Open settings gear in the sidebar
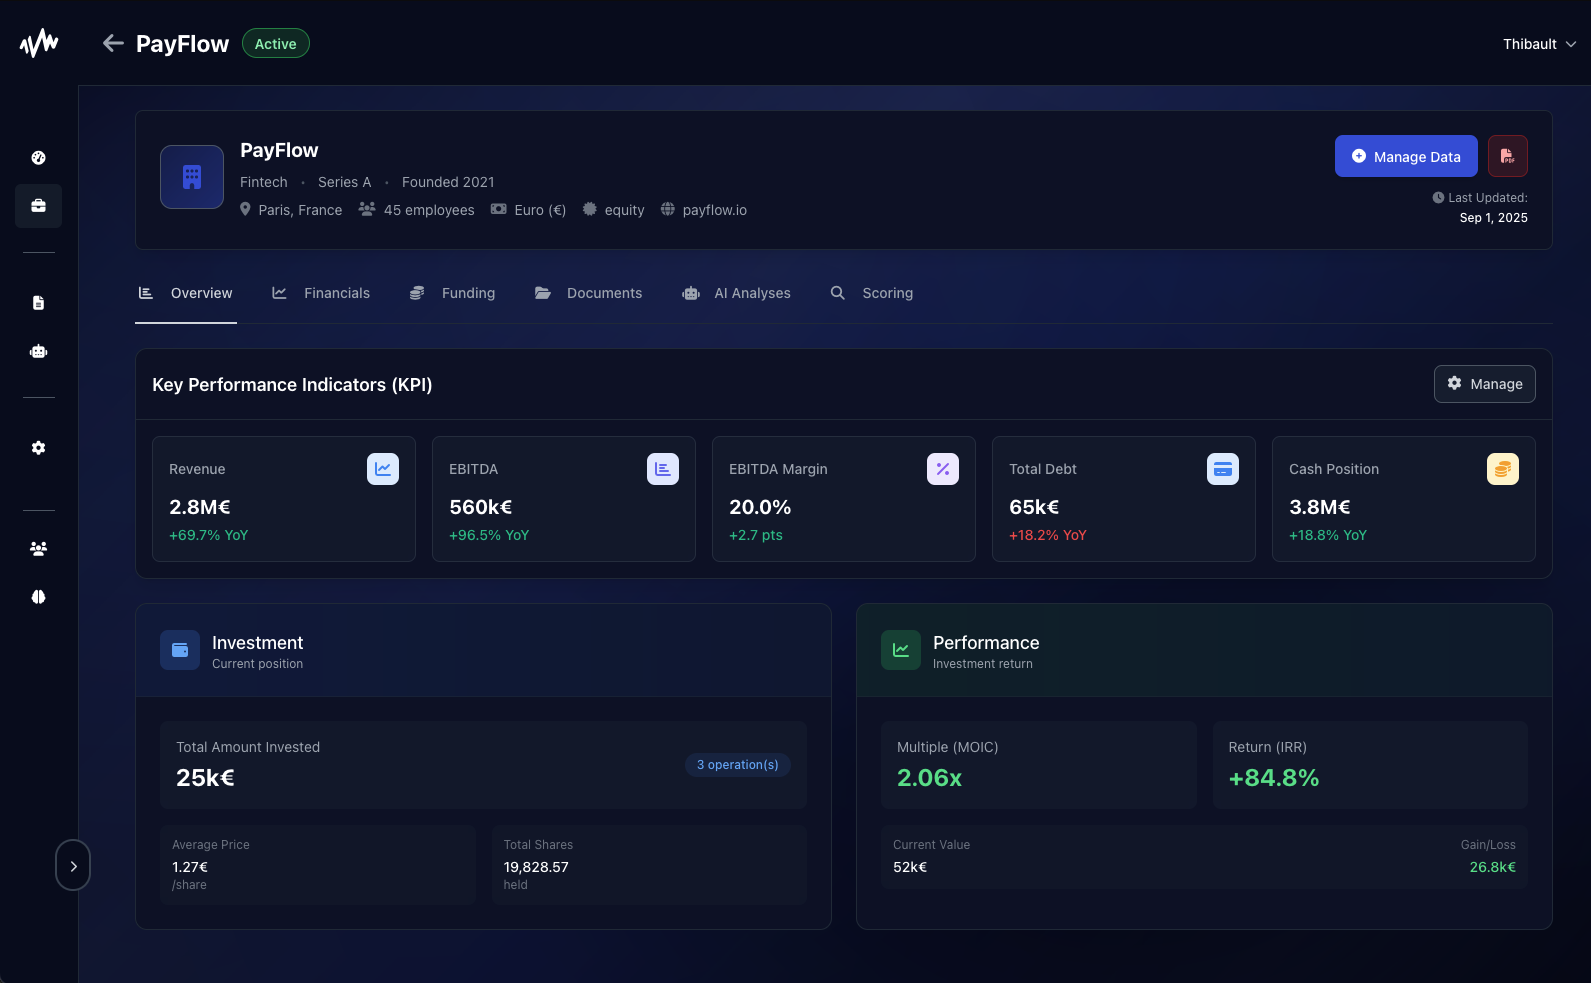The image size is (1591, 983). coord(39,448)
